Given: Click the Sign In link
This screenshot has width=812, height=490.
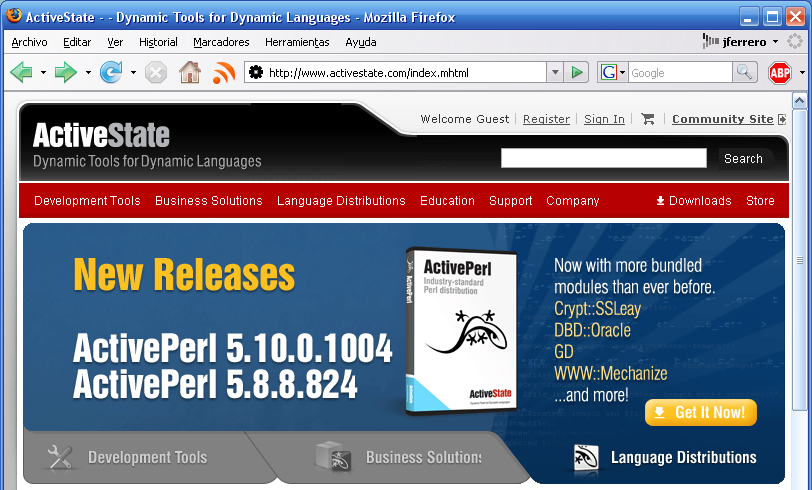Looking at the screenshot, I should [x=604, y=119].
